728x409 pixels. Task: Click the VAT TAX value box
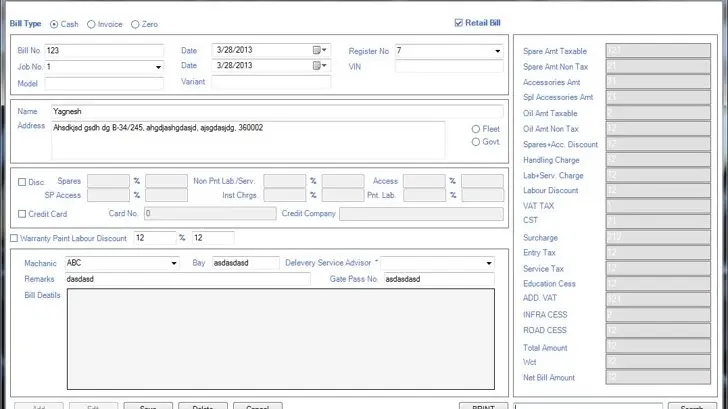[658, 206]
